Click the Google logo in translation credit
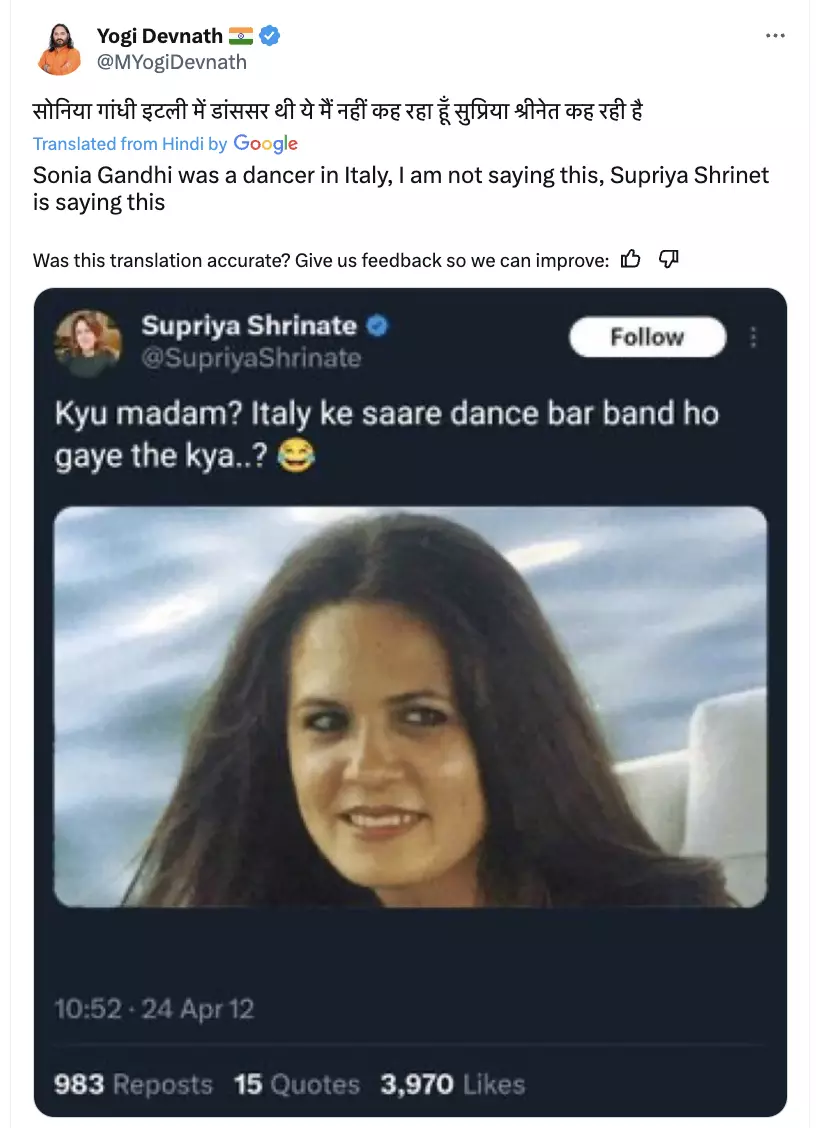The width and height of the screenshot is (816, 1128). click(x=266, y=144)
